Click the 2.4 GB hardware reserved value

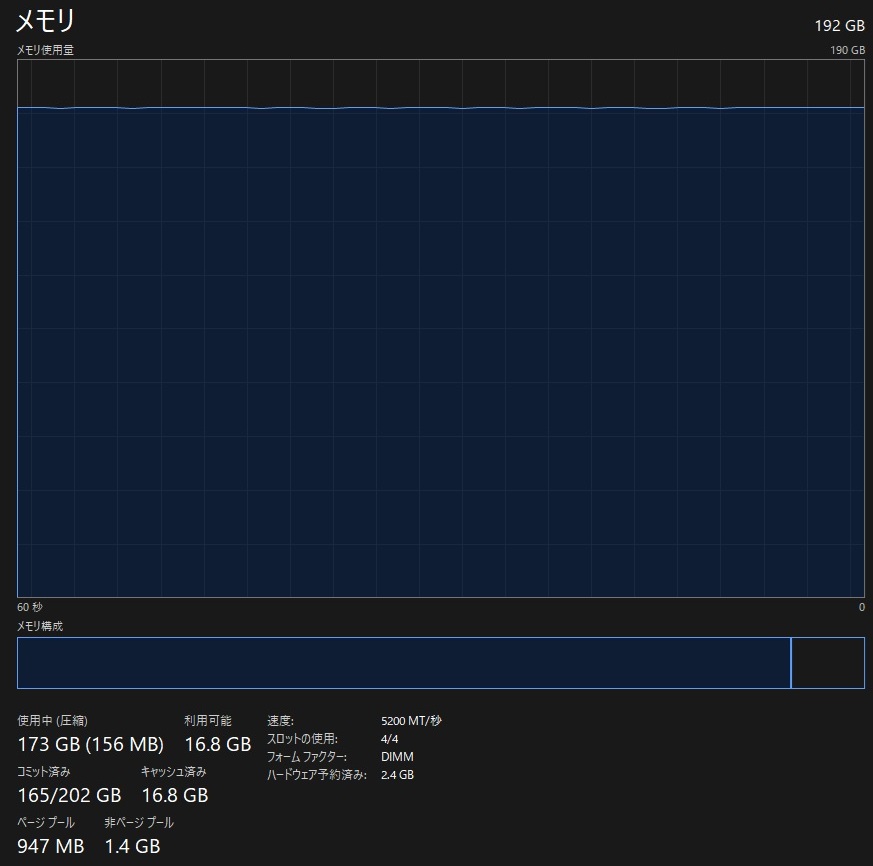(397, 775)
